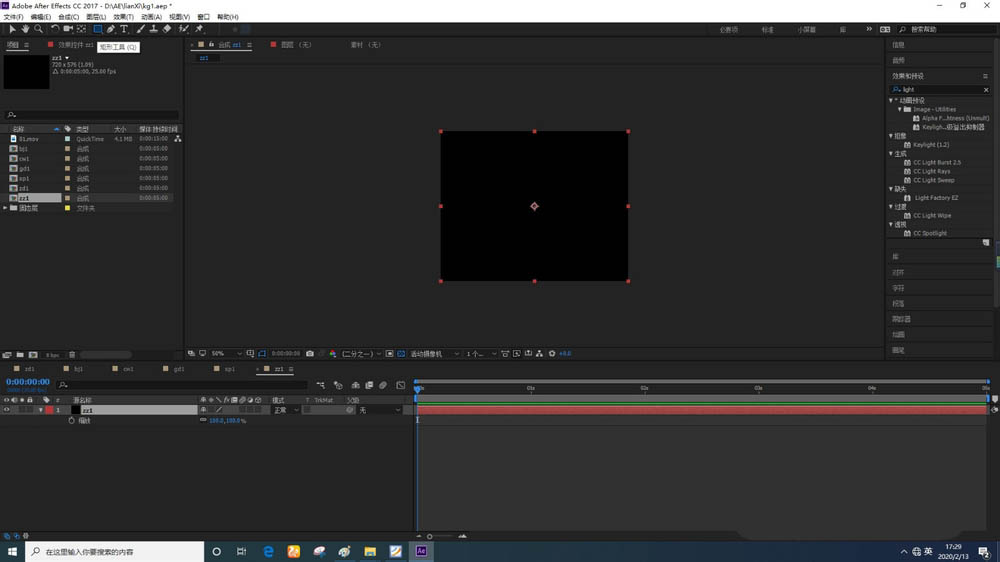This screenshot has width=1000, height=562.
Task: Select the Rectangle shape tool
Action: click(98, 29)
